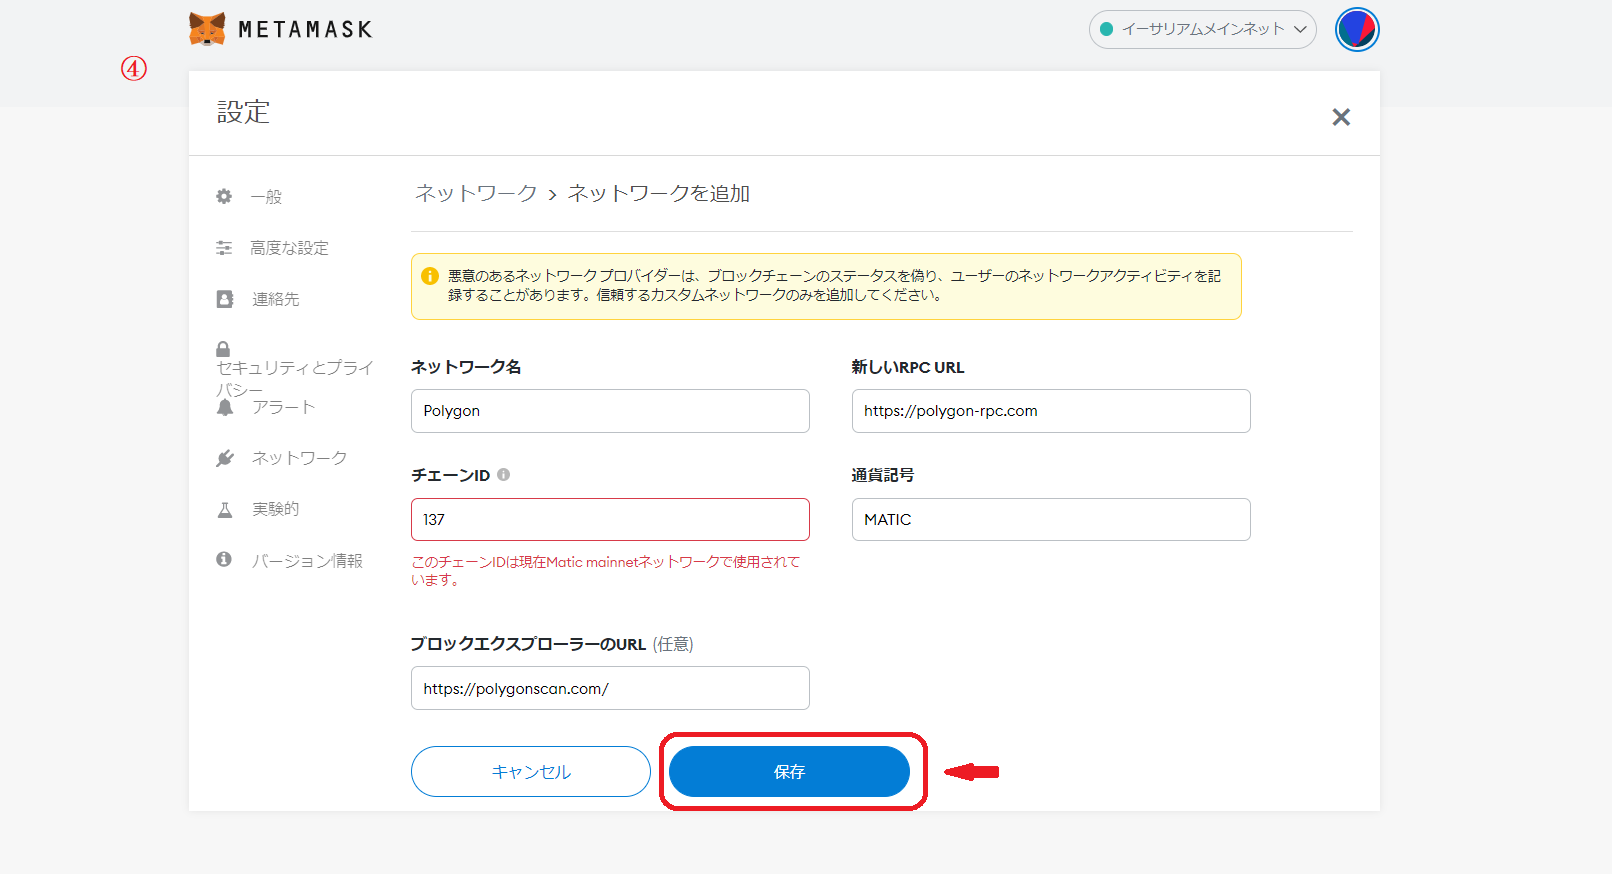Click the green network status dot
Screen dimensions: 1612x874
pyautogui.click(x=1107, y=29)
